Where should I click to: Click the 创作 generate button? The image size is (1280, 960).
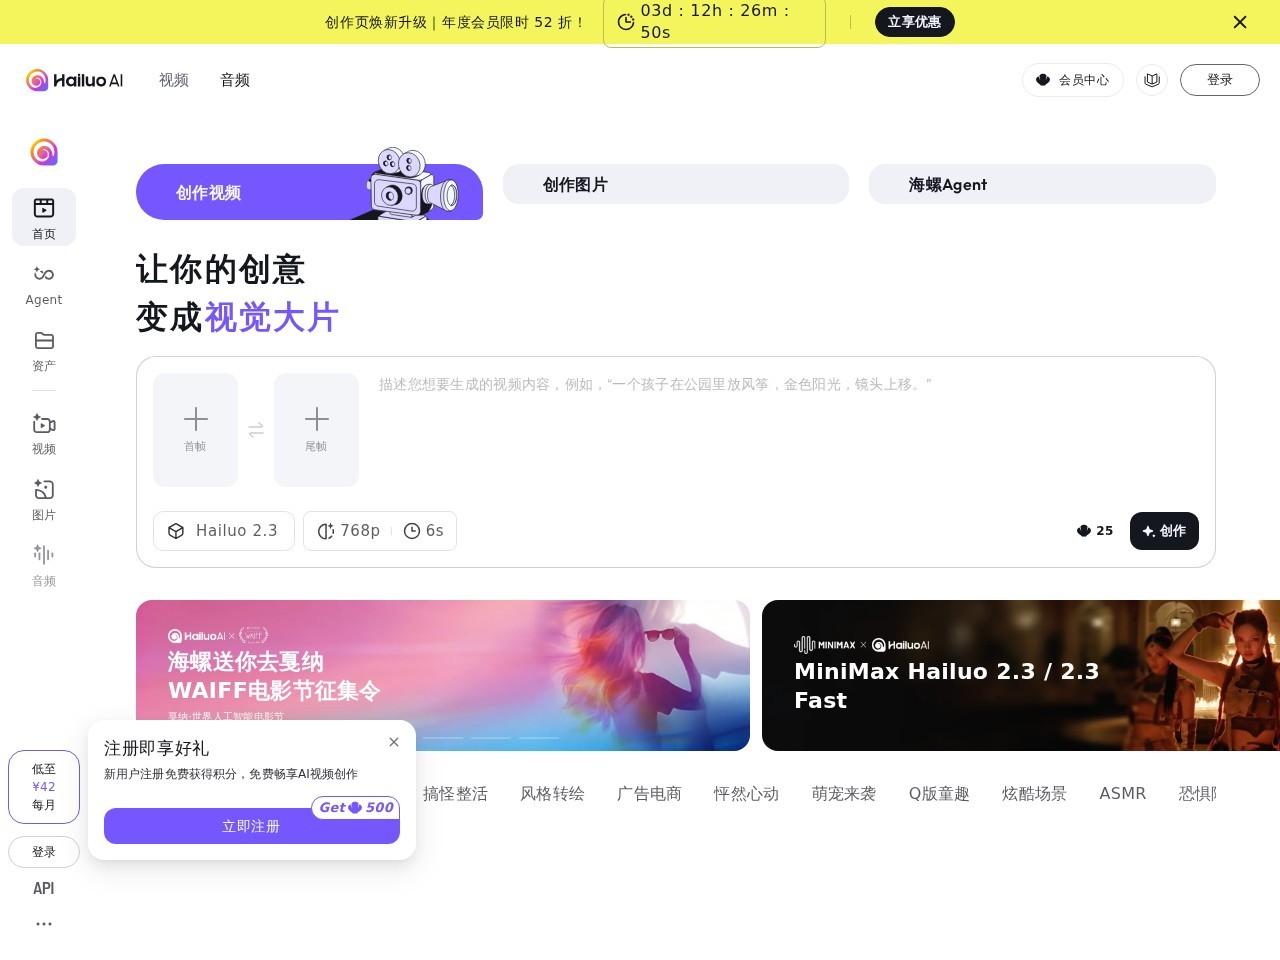click(1164, 531)
